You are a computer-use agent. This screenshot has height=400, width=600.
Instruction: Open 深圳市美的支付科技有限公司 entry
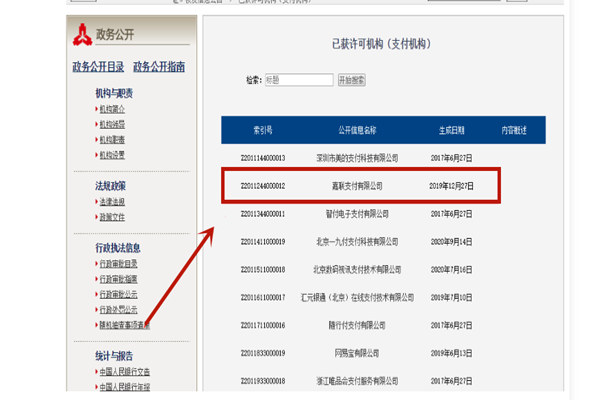click(357, 158)
